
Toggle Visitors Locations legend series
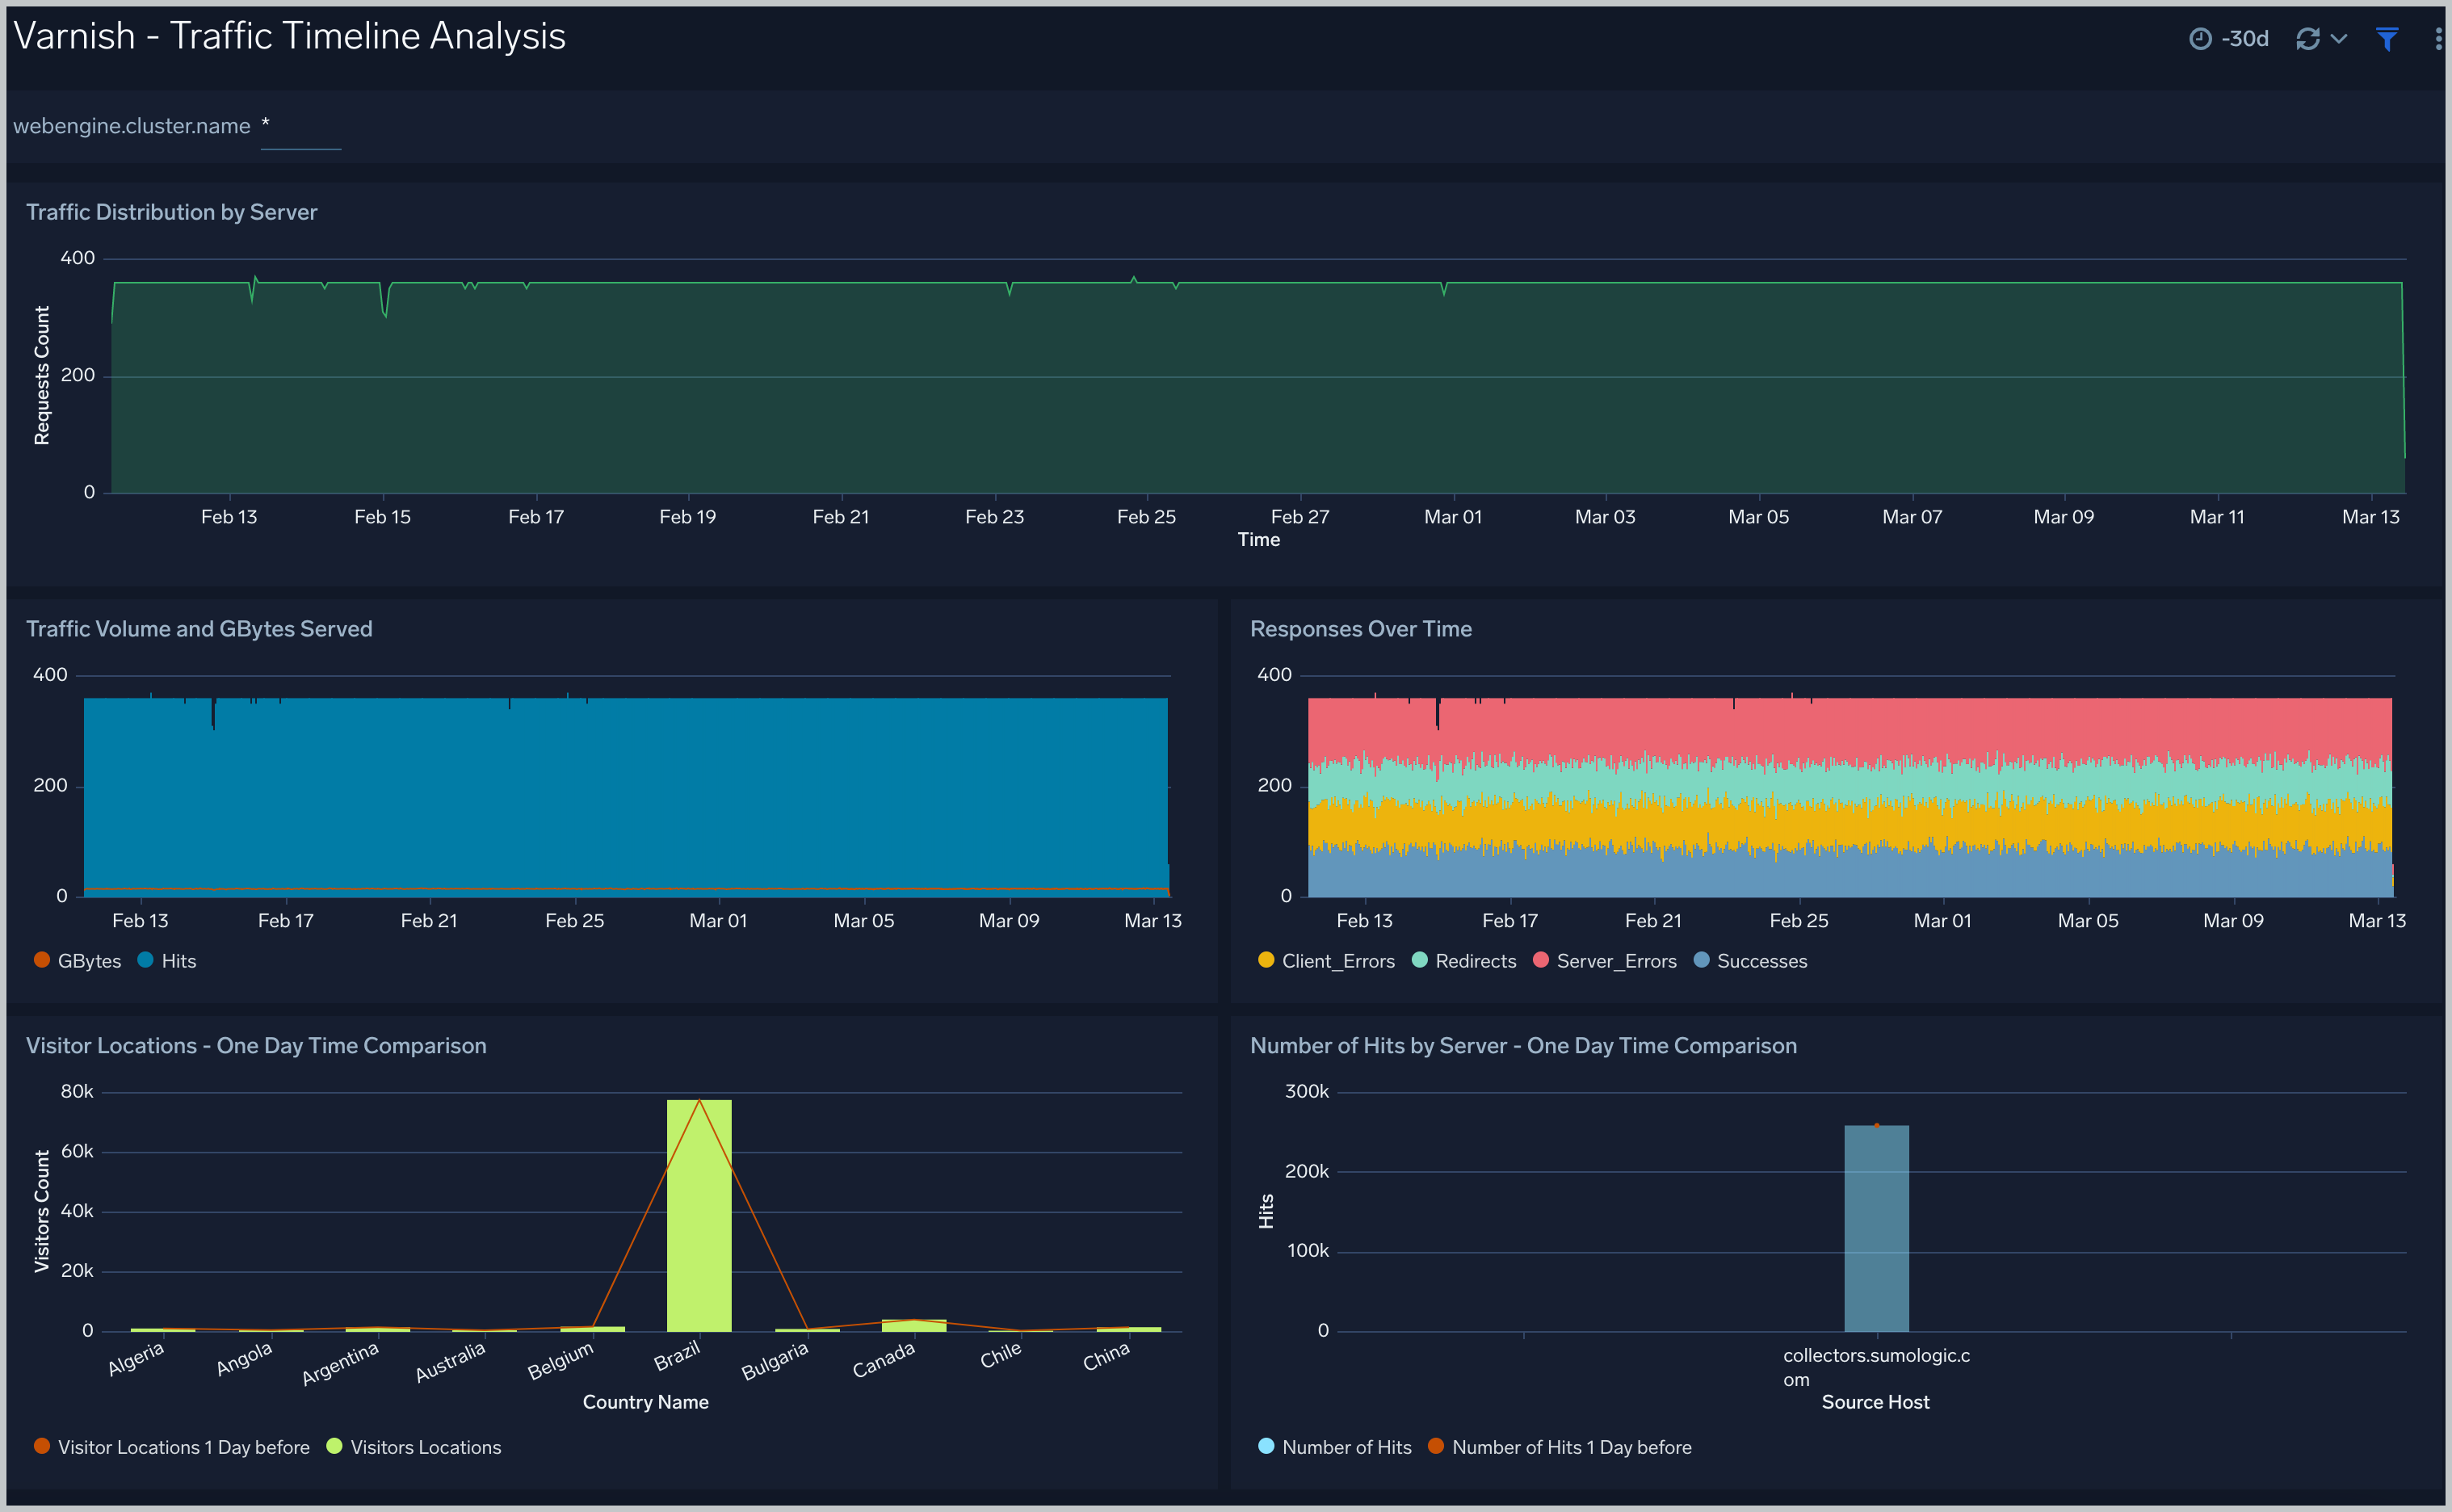tap(414, 1447)
